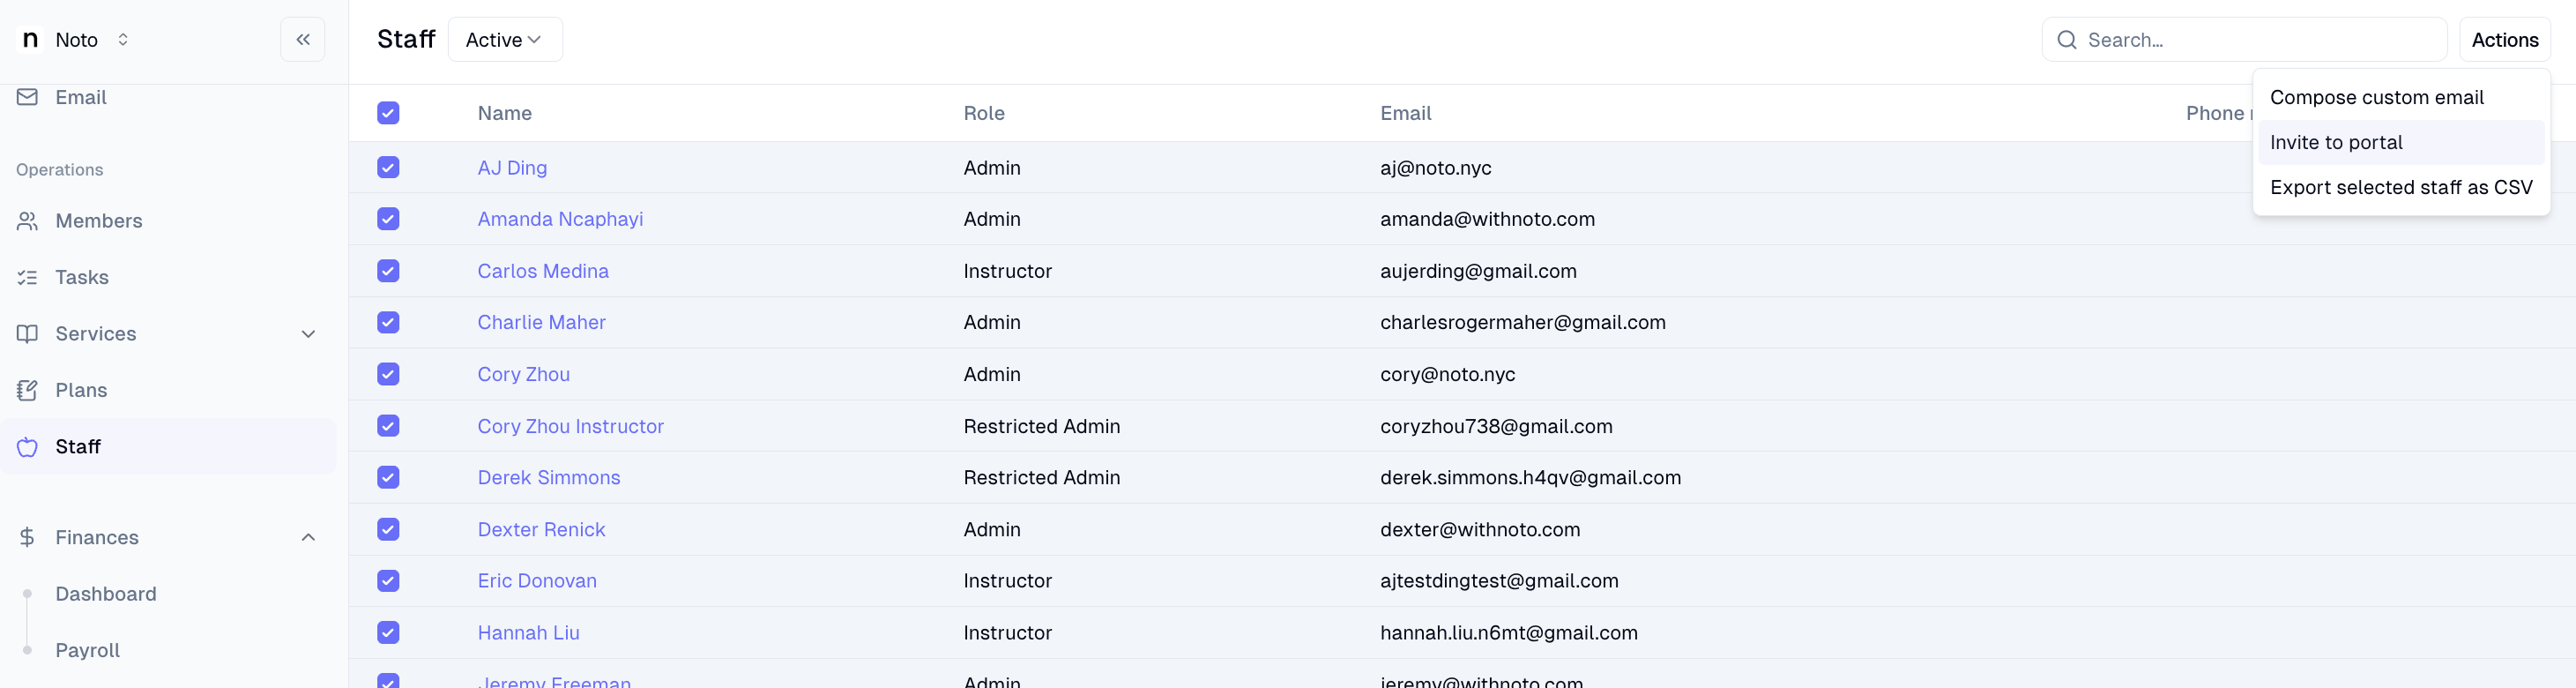This screenshot has height=688, width=2576.
Task: Click the Role column header
Action: (x=984, y=113)
